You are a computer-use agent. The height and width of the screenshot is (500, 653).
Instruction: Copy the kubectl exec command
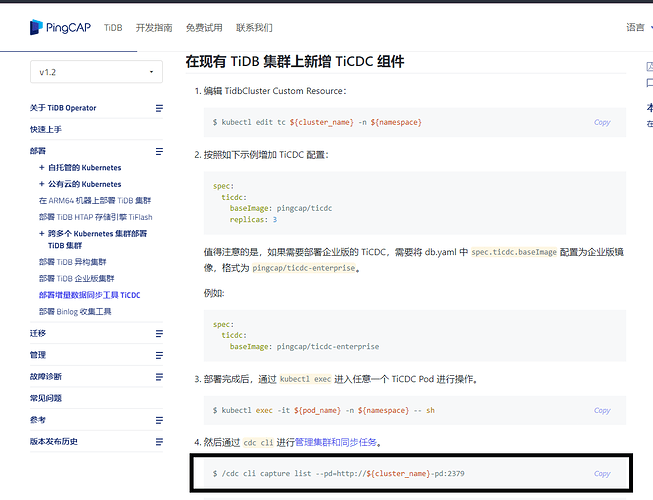602,410
